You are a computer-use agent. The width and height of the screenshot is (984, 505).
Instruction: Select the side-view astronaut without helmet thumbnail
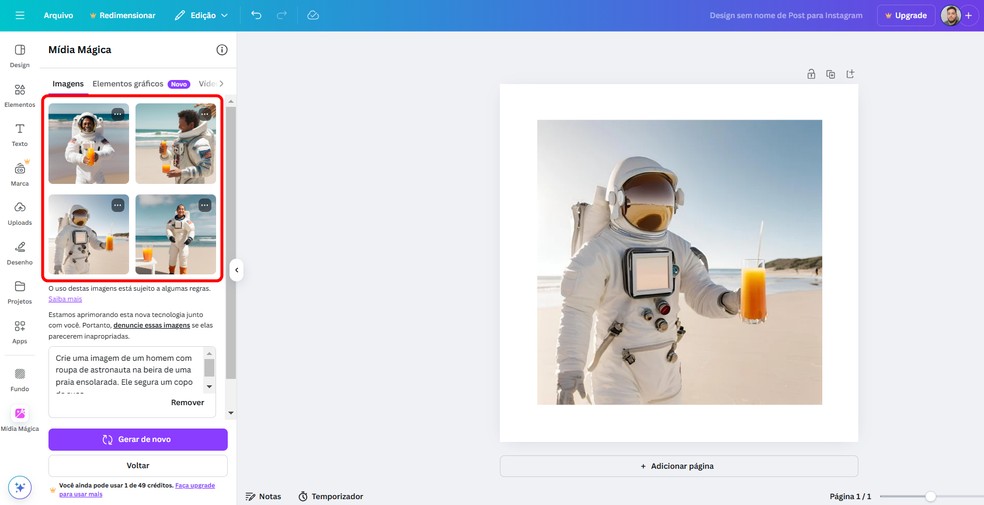[176, 144]
